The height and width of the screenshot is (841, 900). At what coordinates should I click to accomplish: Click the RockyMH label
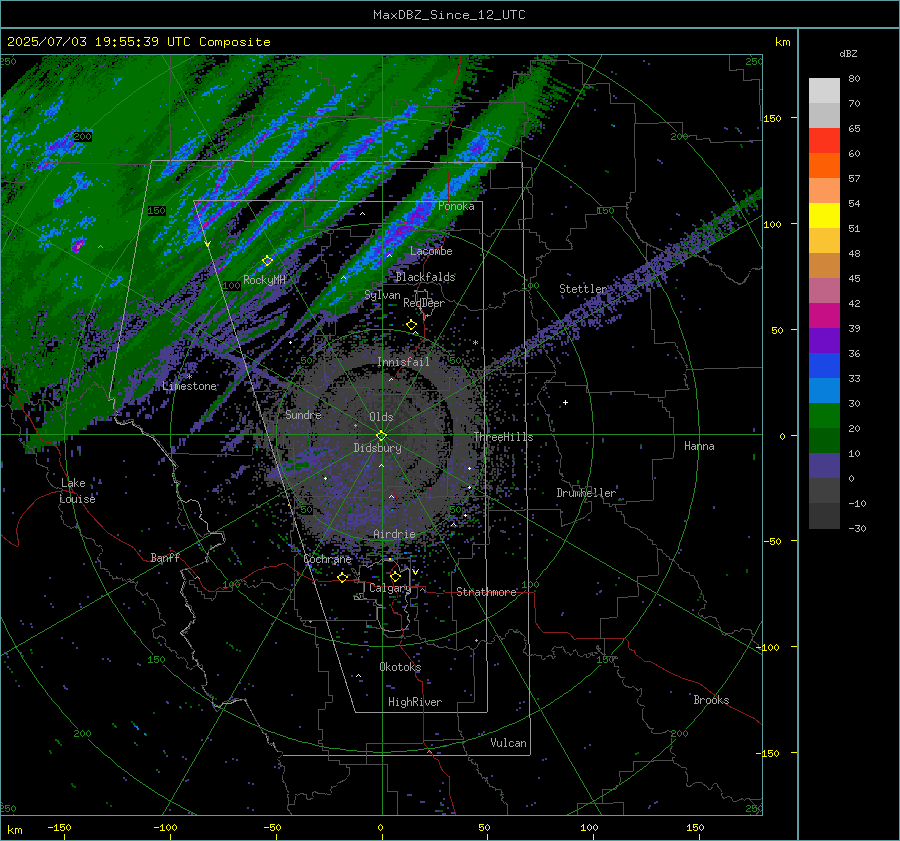(x=264, y=280)
